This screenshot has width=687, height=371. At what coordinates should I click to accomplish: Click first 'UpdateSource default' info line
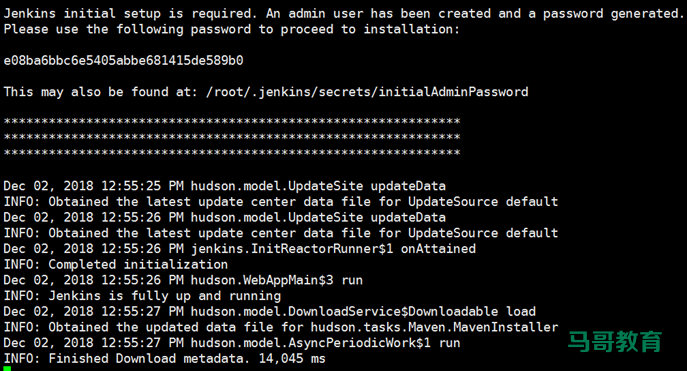pos(281,202)
